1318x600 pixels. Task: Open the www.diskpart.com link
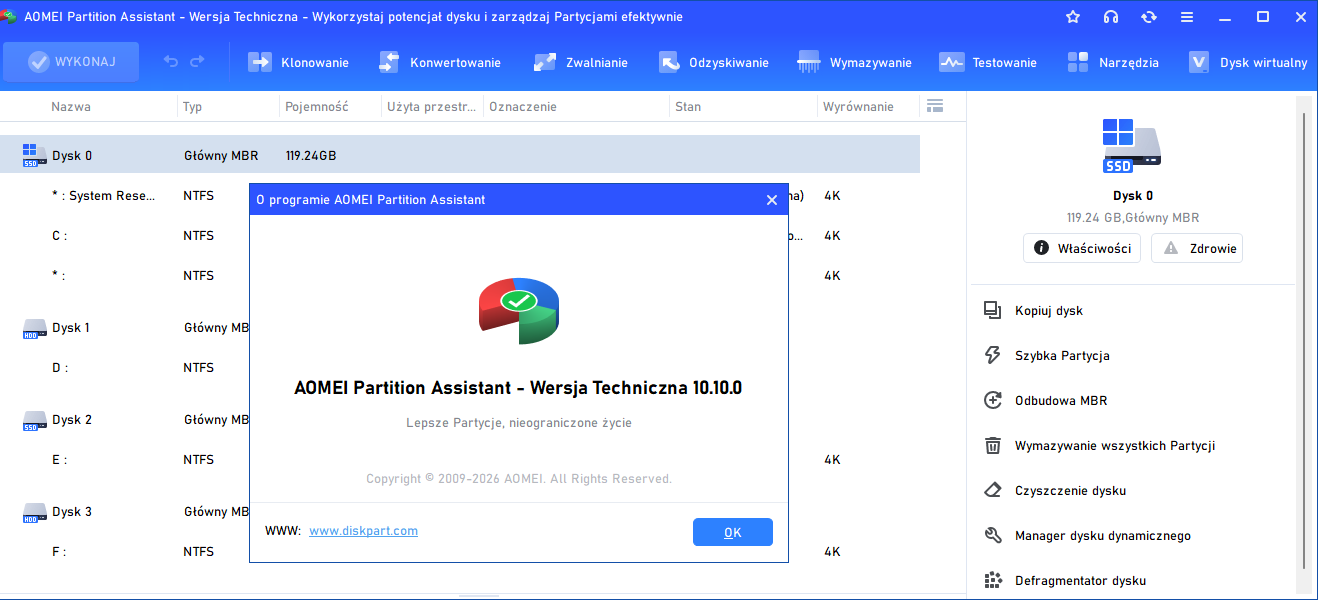363,531
